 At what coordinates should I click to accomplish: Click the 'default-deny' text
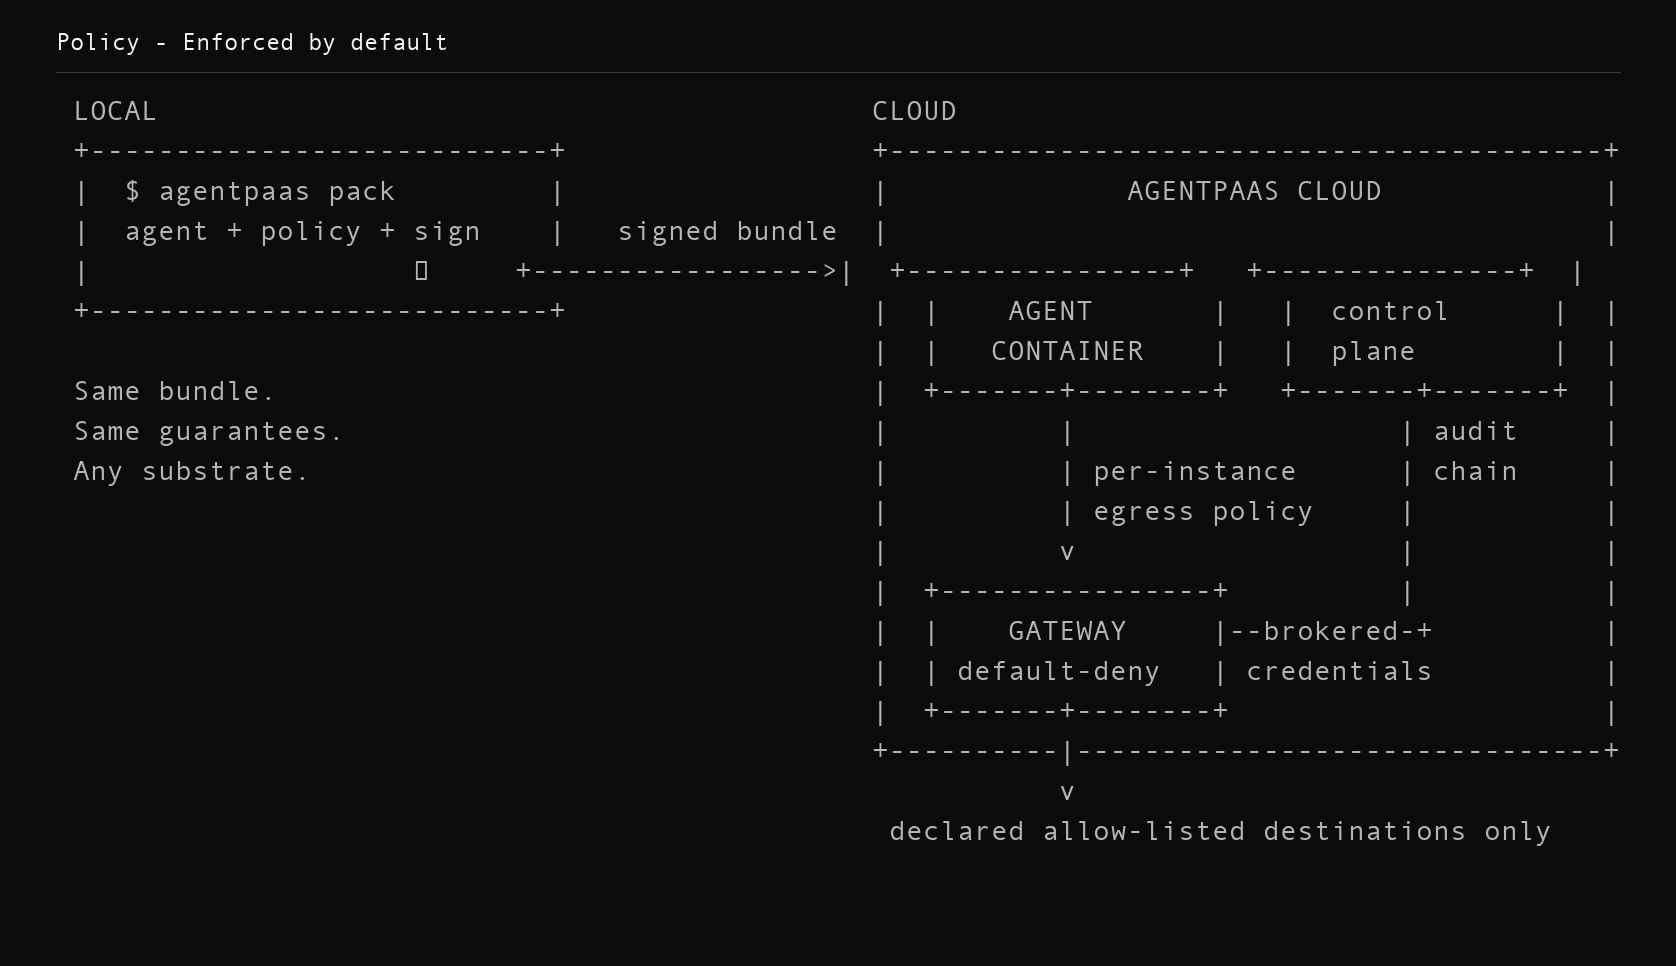1058,671
